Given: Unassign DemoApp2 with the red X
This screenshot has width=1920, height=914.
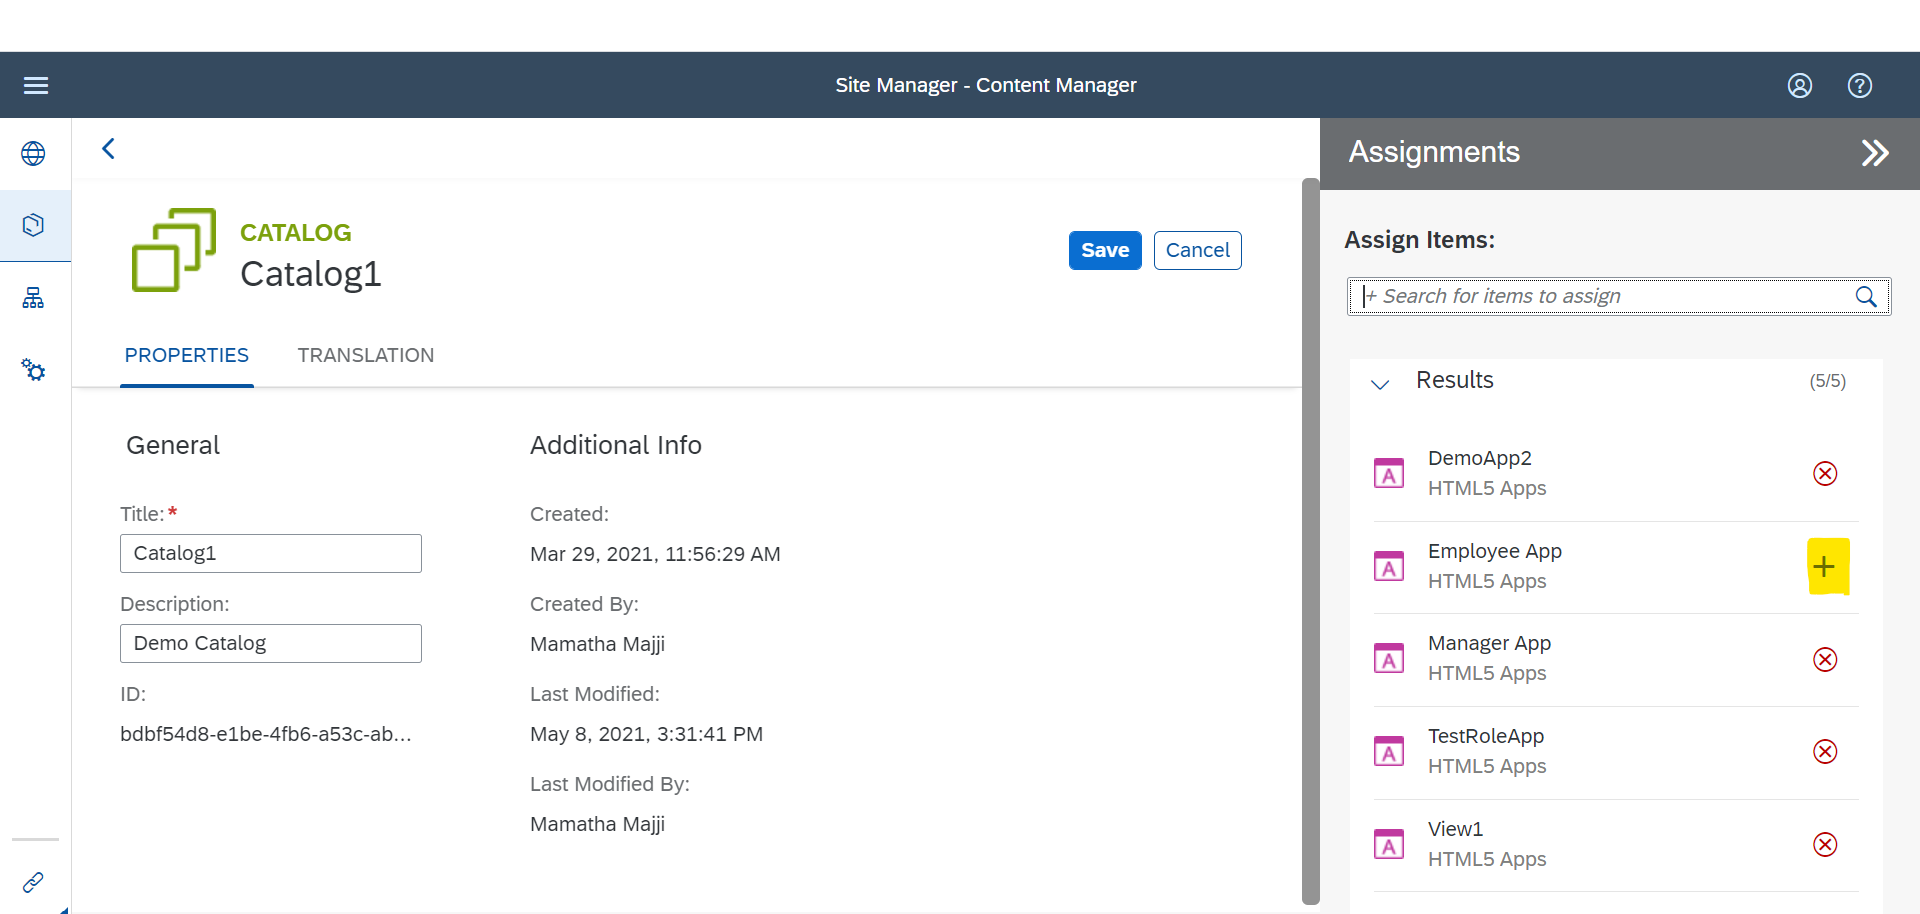Looking at the screenshot, I should point(1825,473).
